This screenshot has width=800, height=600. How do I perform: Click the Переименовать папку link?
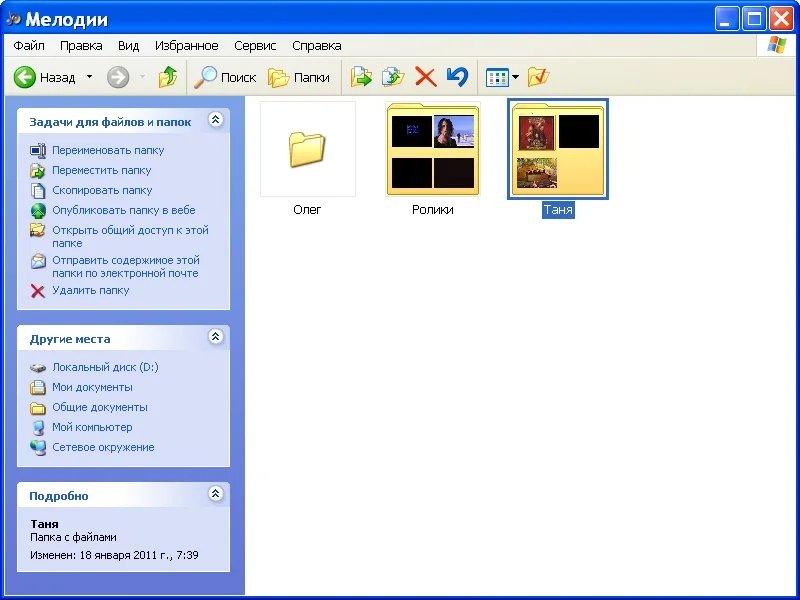[108, 150]
